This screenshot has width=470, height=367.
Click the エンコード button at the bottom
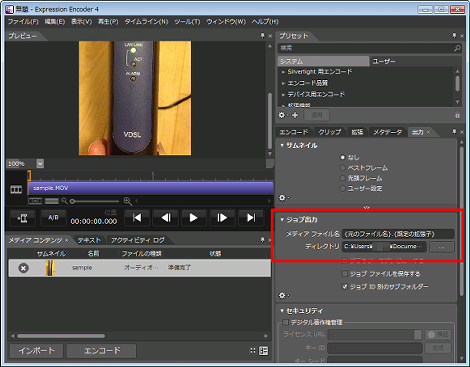tap(102, 351)
